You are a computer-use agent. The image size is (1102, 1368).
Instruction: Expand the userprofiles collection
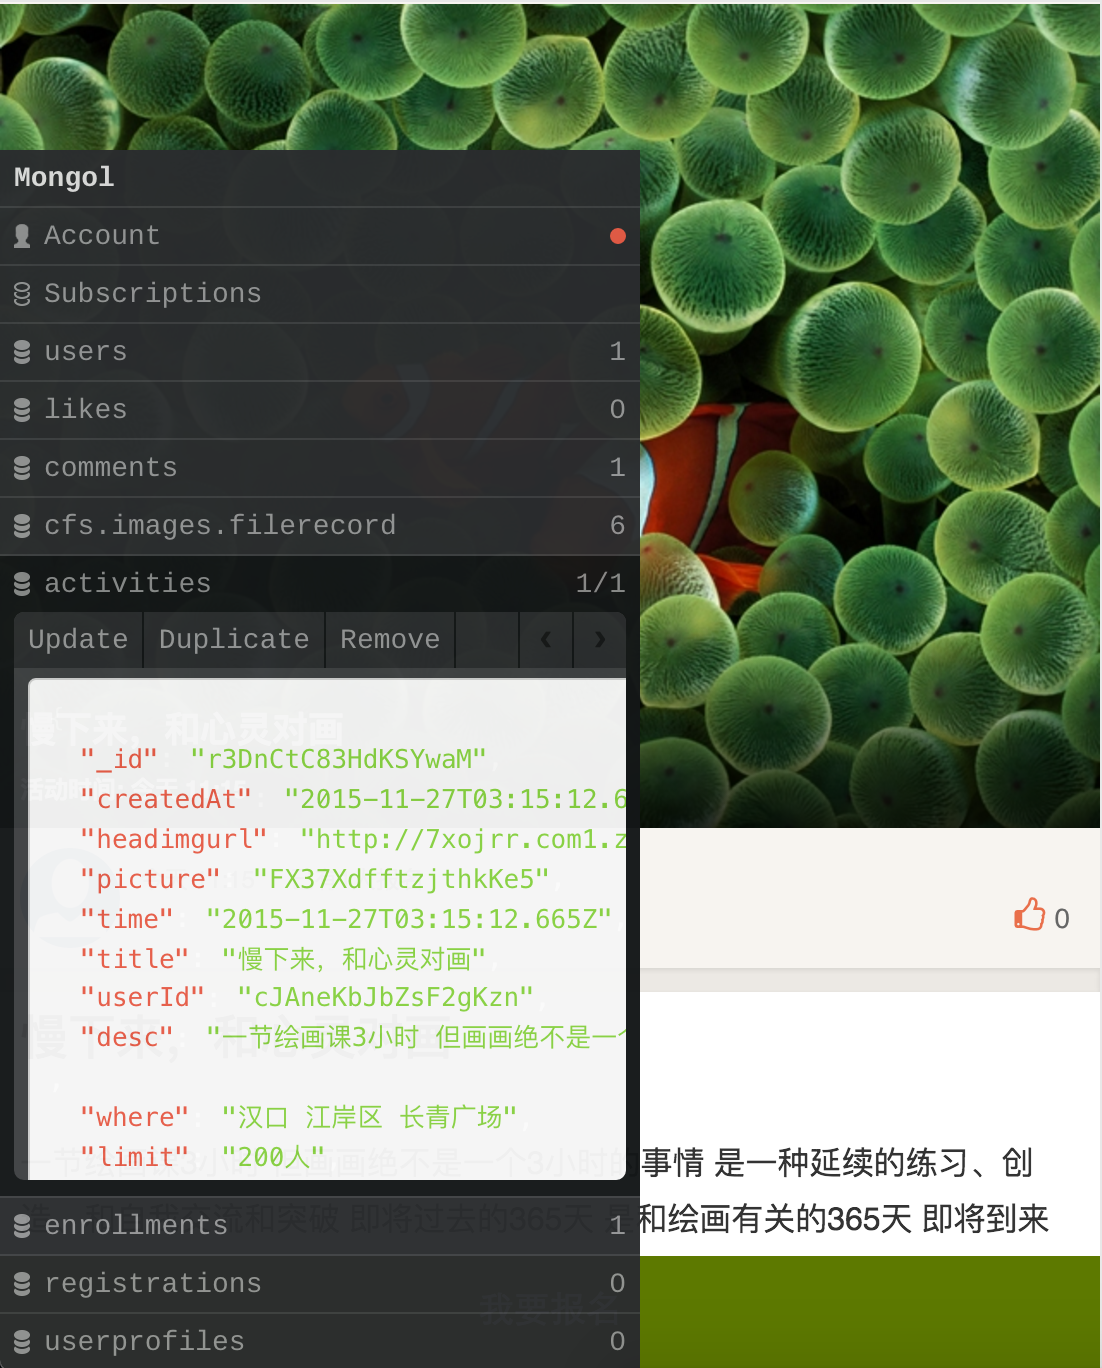(320, 1341)
